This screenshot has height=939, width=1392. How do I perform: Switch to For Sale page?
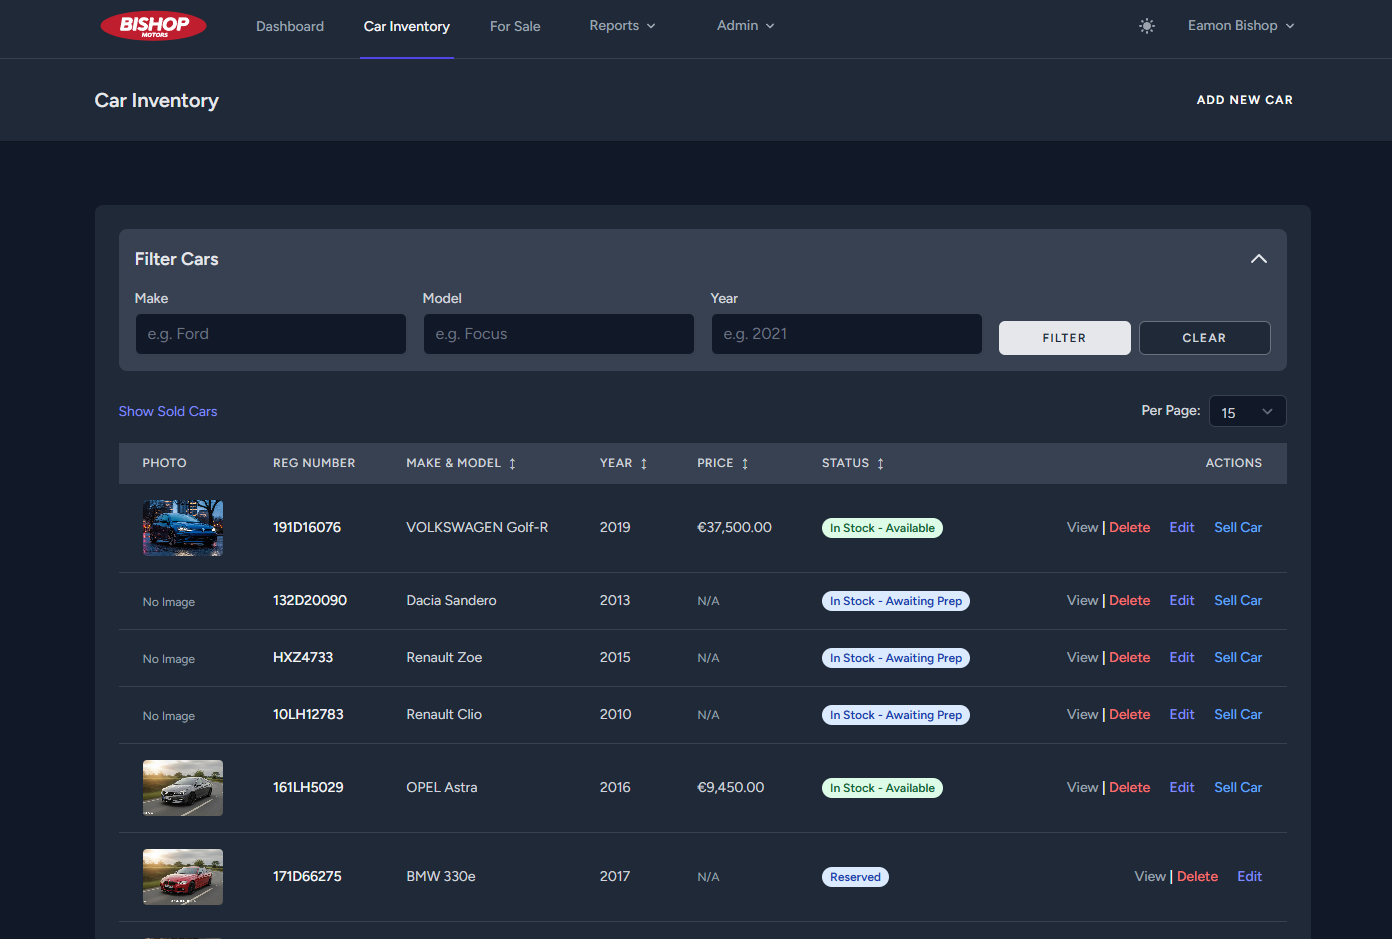tap(515, 27)
